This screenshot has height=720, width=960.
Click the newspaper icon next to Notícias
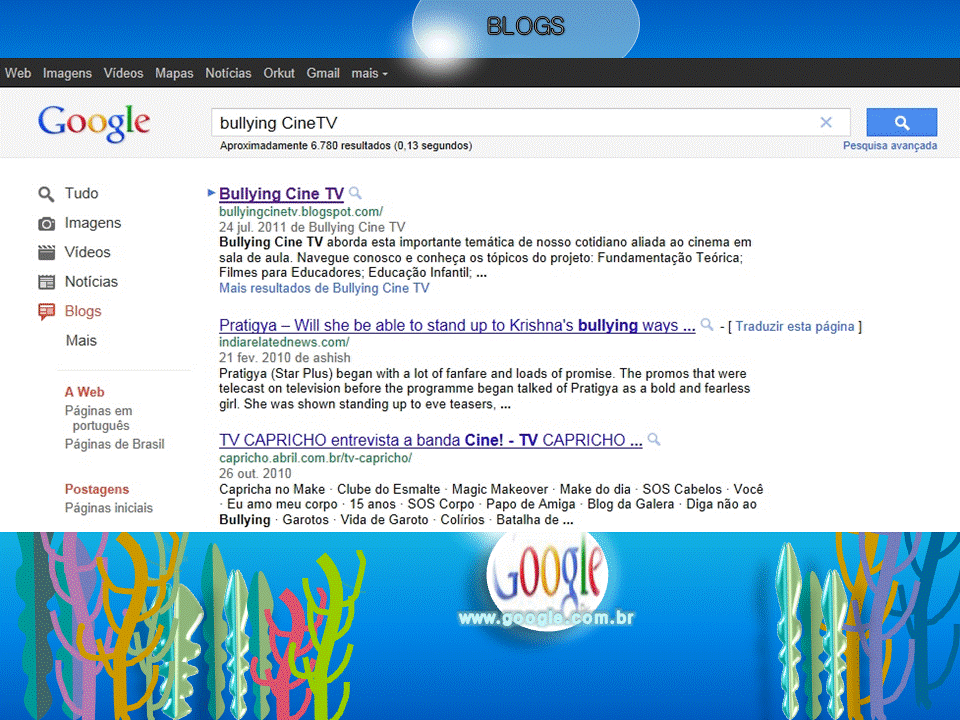47,282
